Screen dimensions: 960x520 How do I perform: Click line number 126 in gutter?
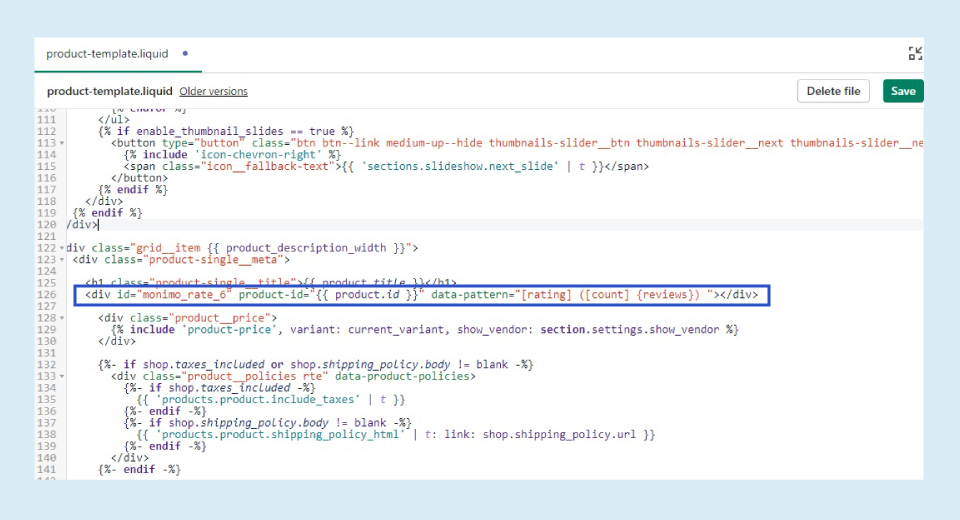(x=48, y=295)
